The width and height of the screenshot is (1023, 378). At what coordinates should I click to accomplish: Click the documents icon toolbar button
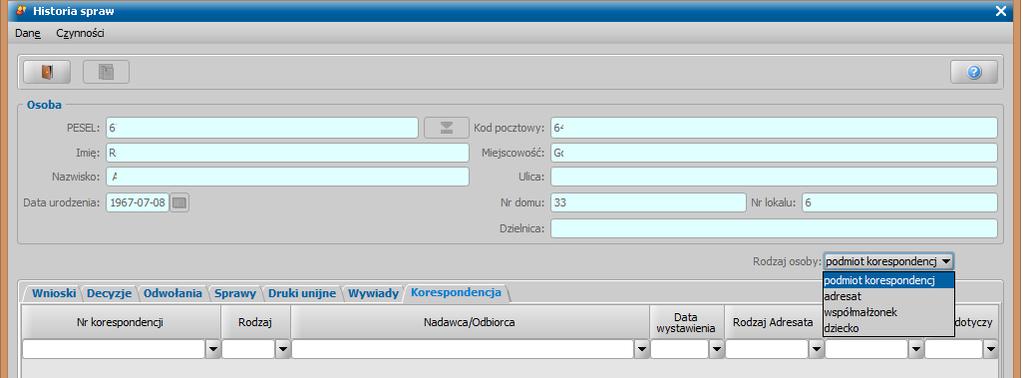click(x=106, y=72)
